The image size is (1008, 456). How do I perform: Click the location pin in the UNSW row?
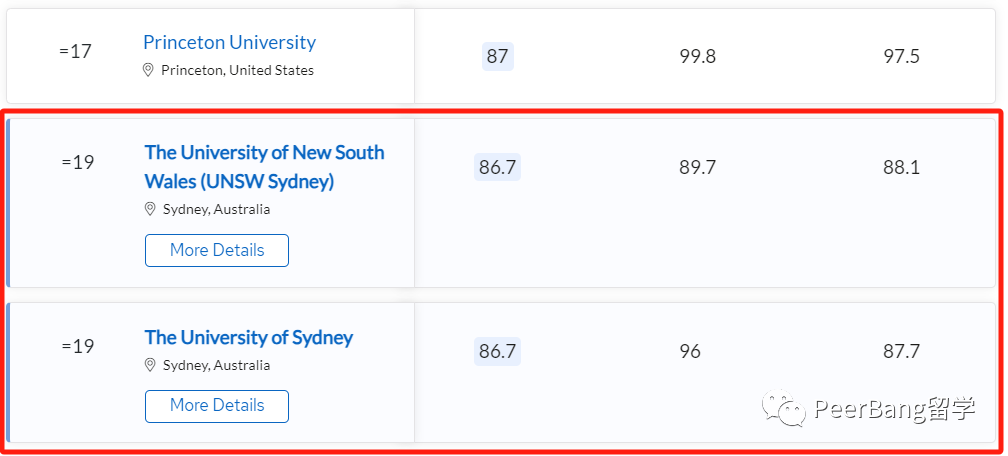(x=150, y=209)
